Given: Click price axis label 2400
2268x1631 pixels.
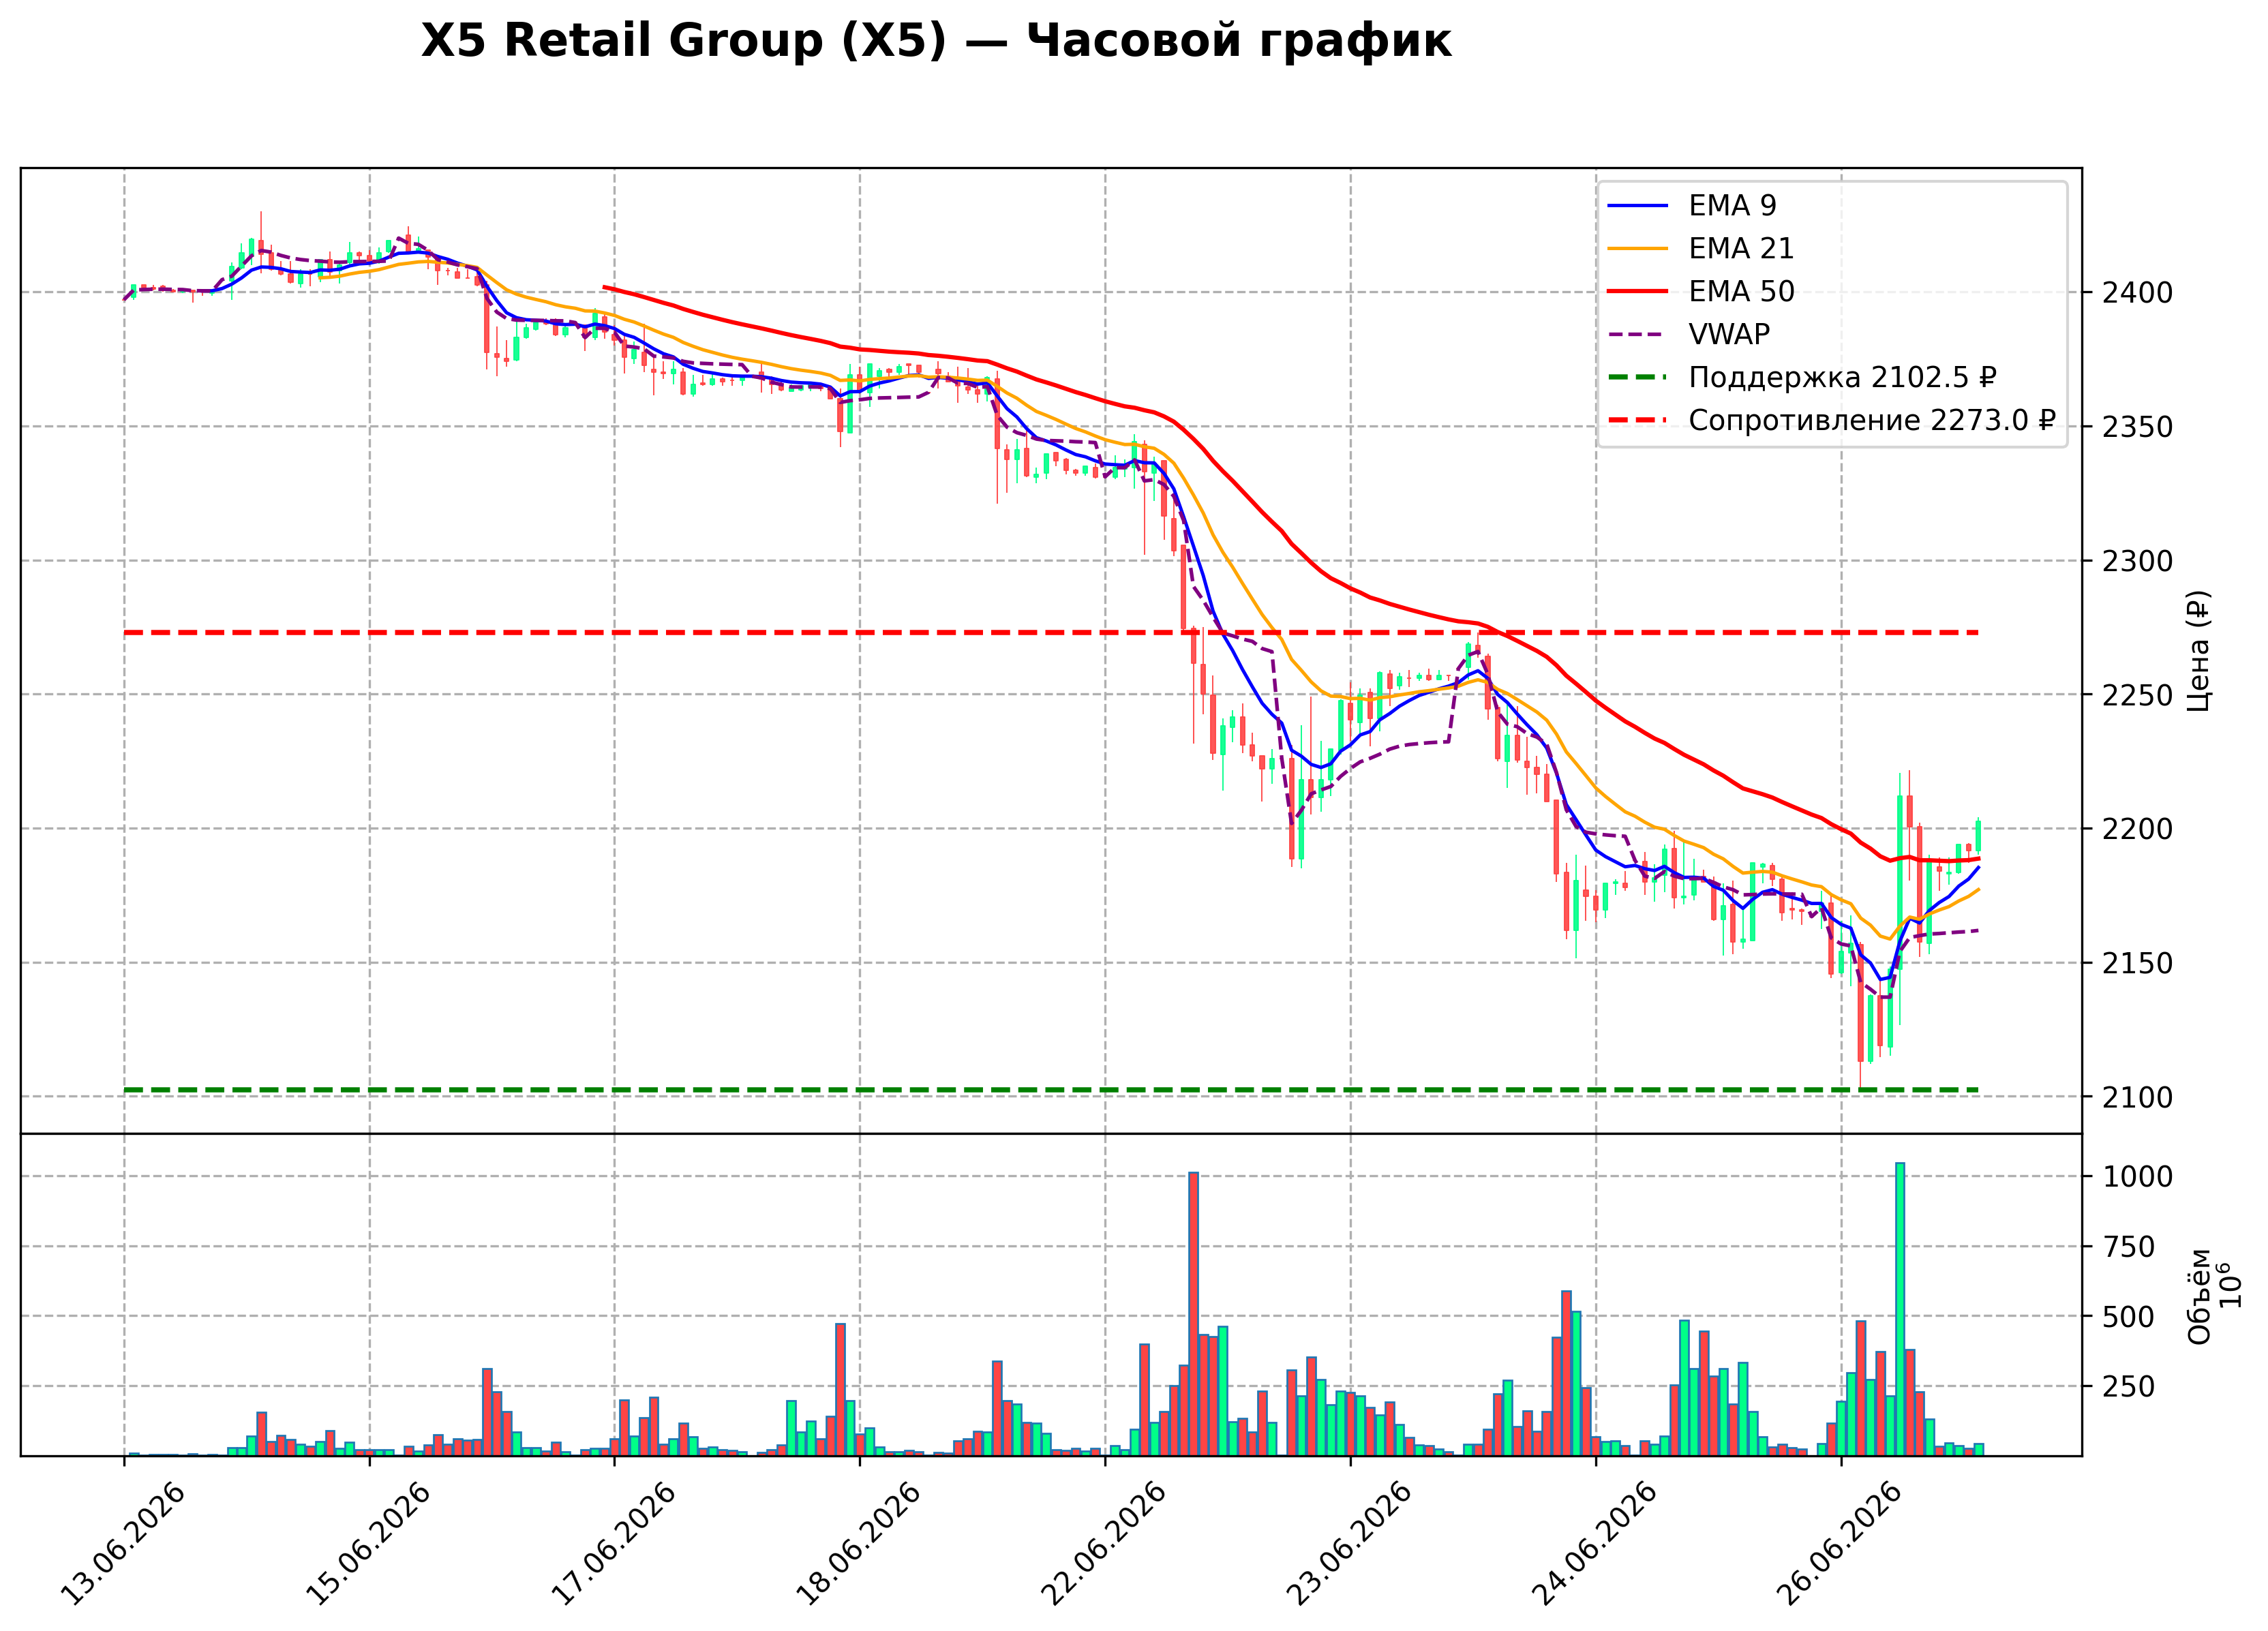Looking at the screenshot, I should tap(2138, 293).
